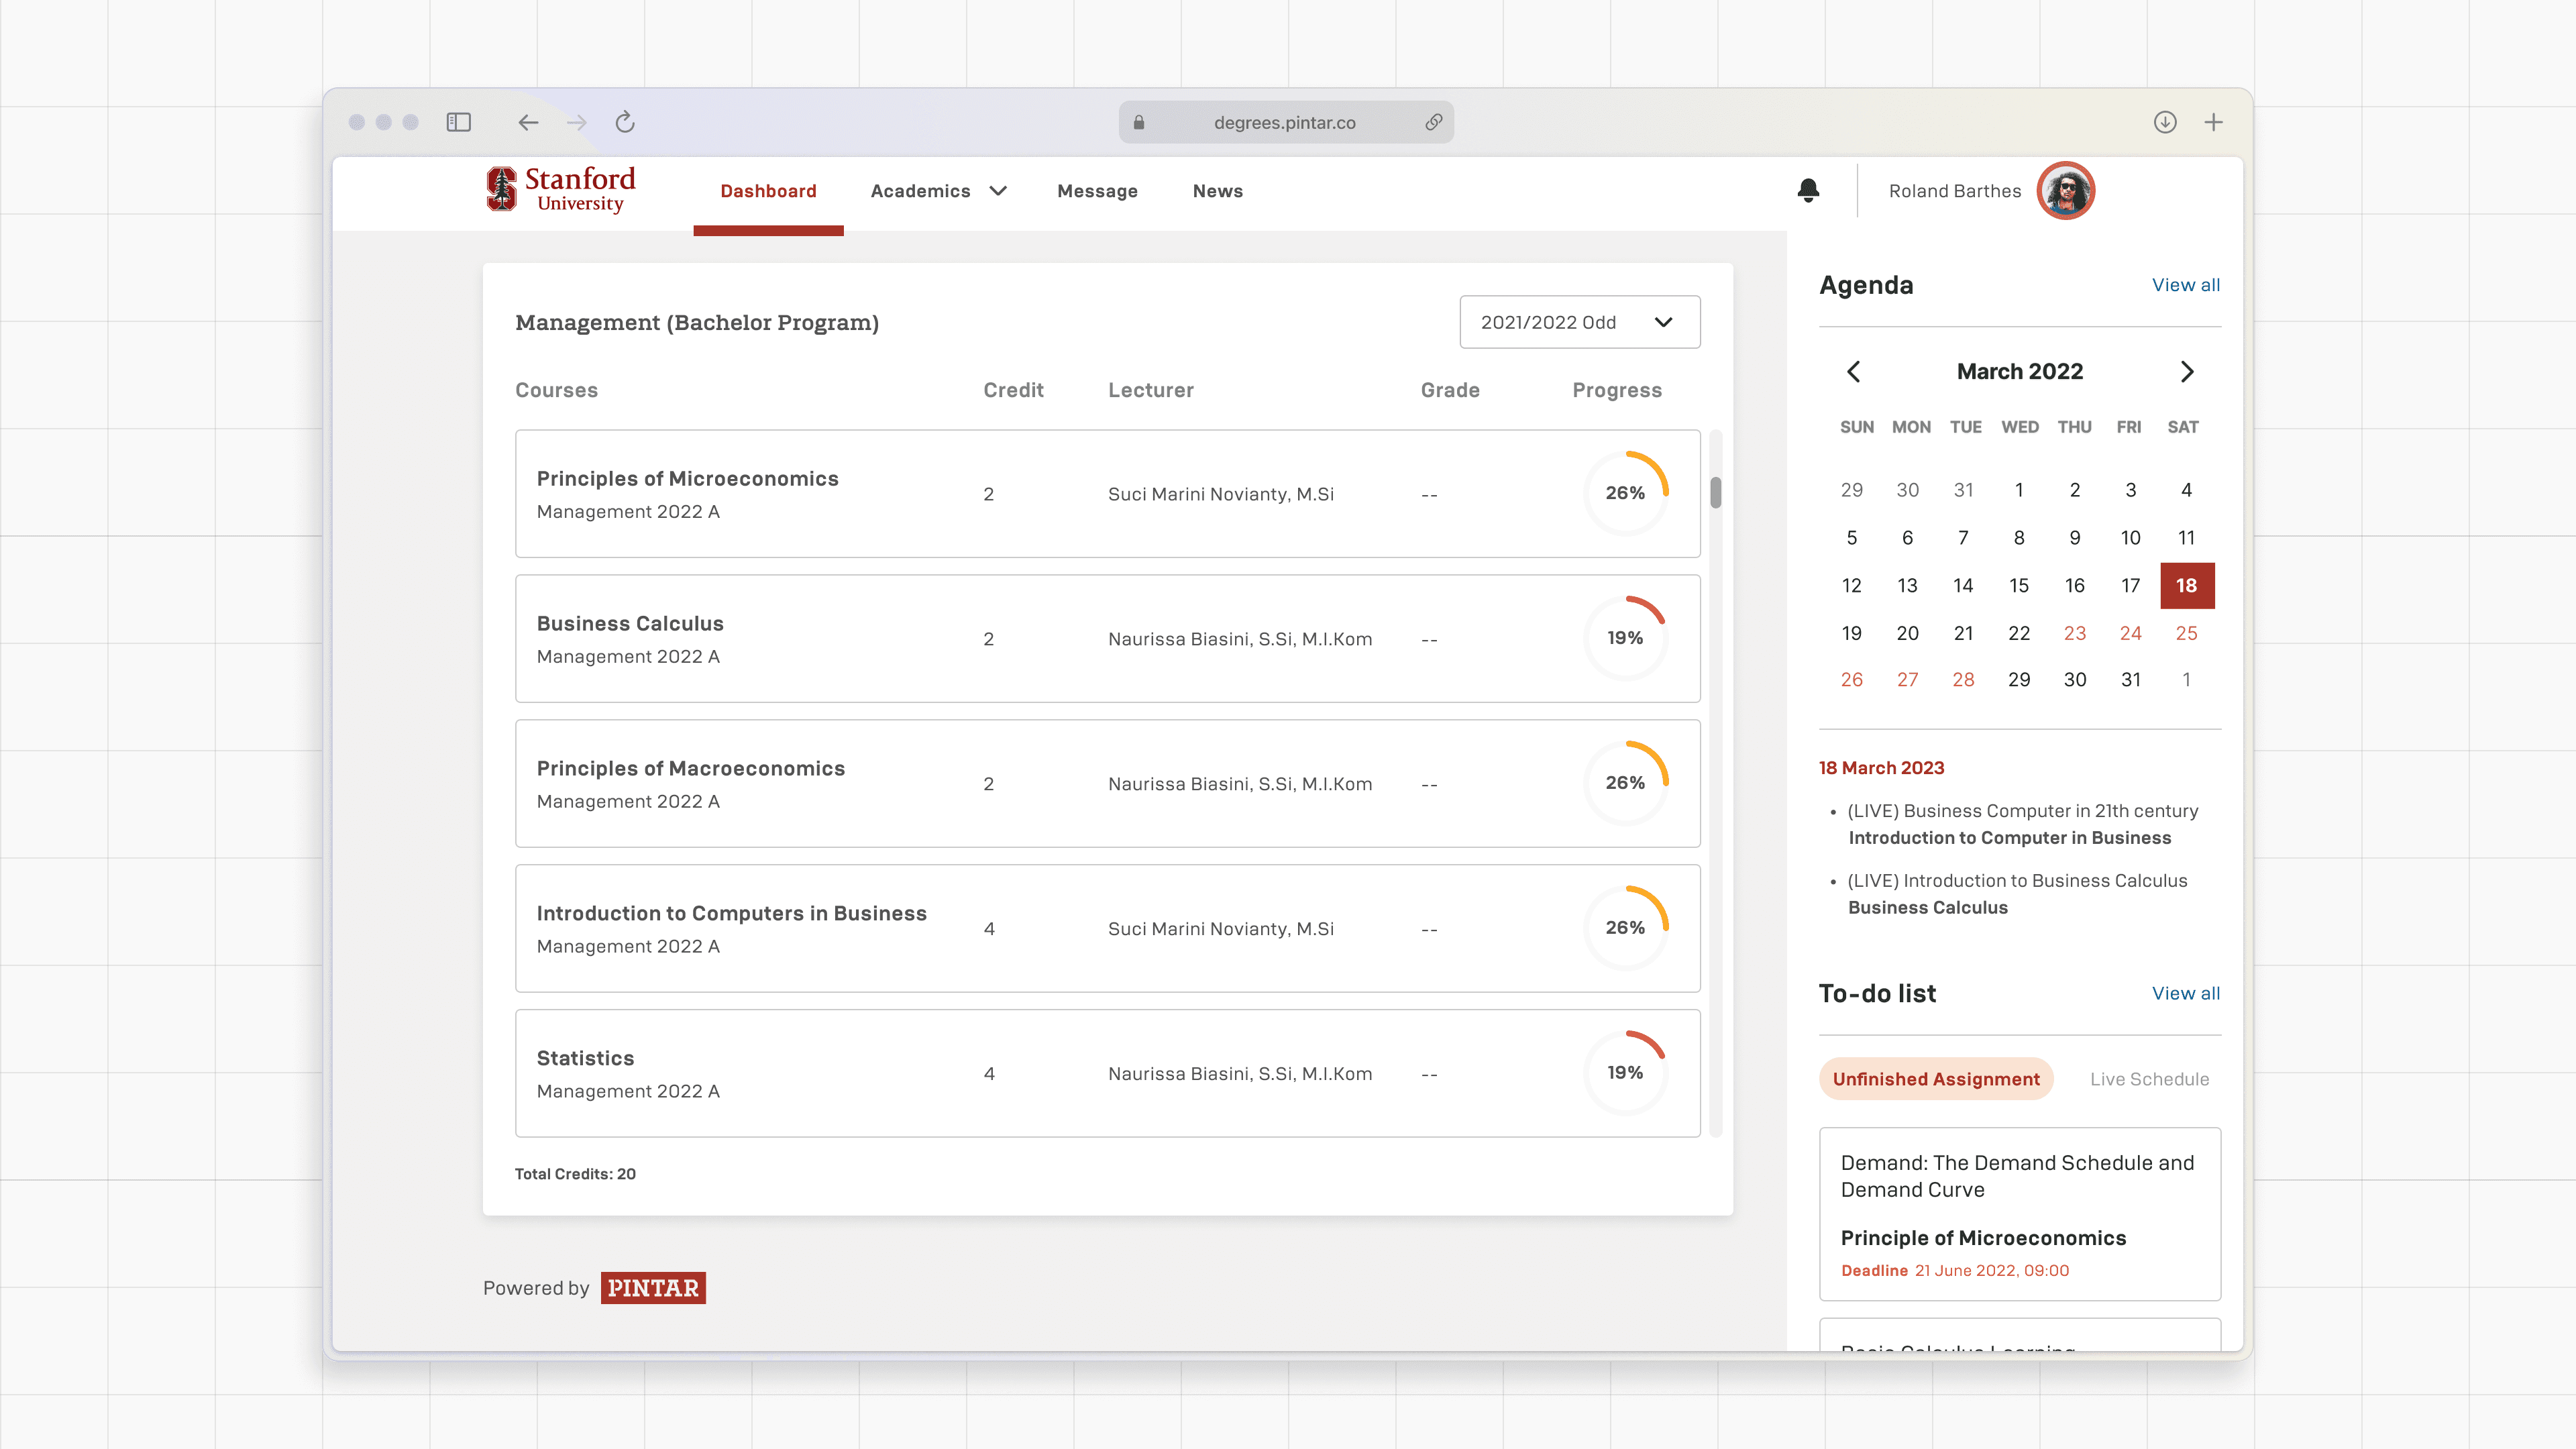Open Roland Barthes profile avatar
The width and height of the screenshot is (2576, 1449).
tap(2066, 190)
